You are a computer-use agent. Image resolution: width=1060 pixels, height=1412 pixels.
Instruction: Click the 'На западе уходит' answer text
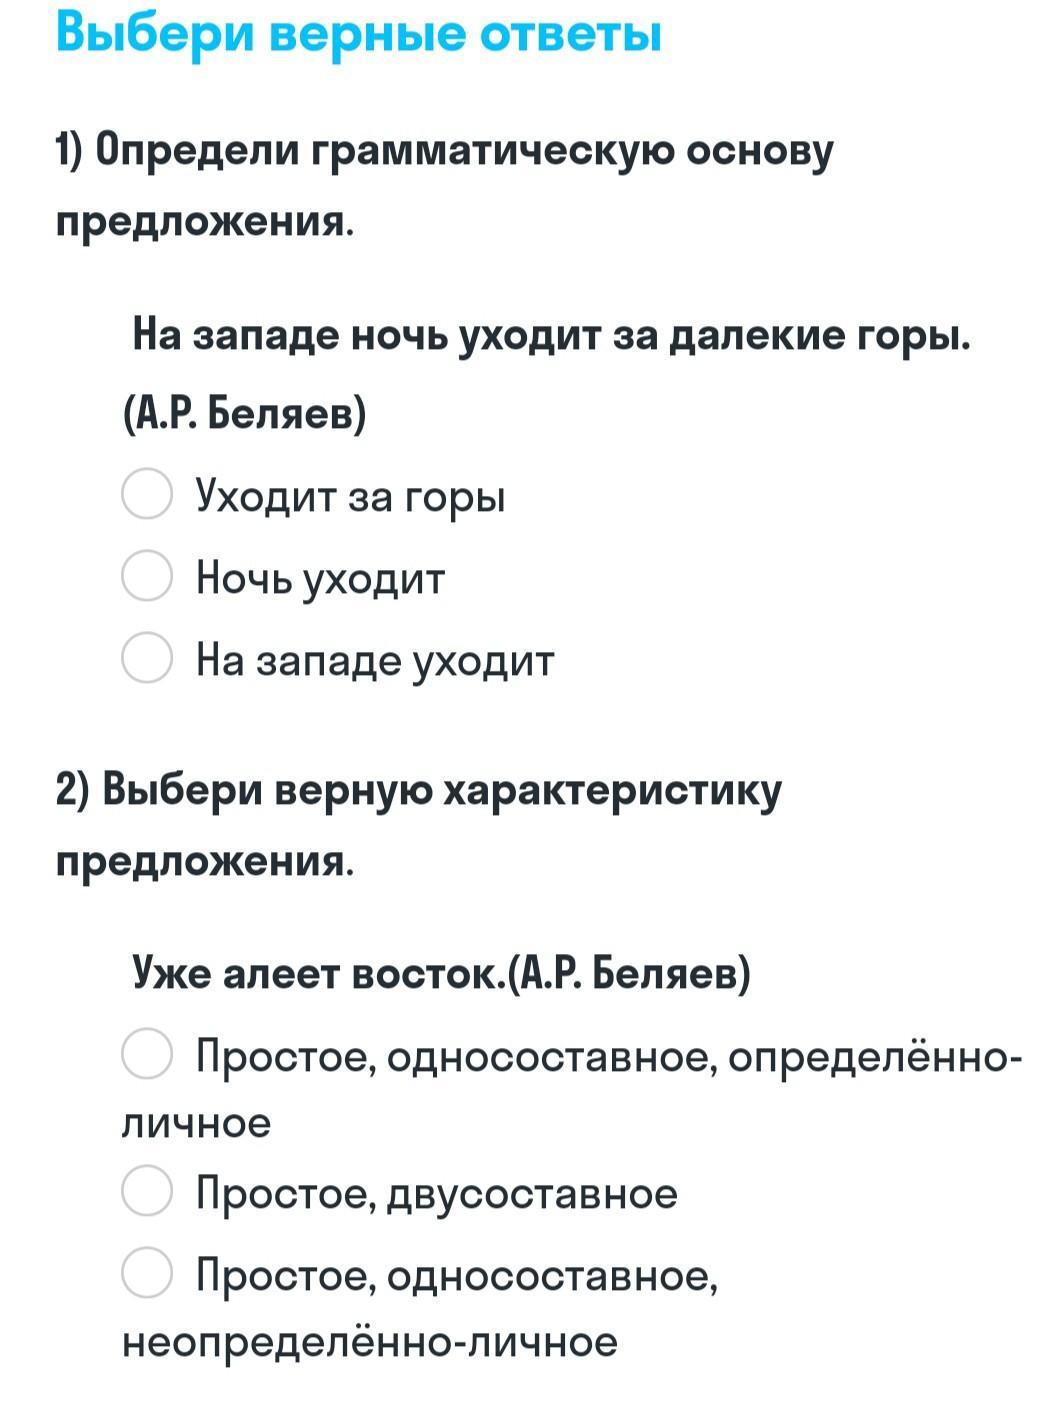tap(375, 660)
